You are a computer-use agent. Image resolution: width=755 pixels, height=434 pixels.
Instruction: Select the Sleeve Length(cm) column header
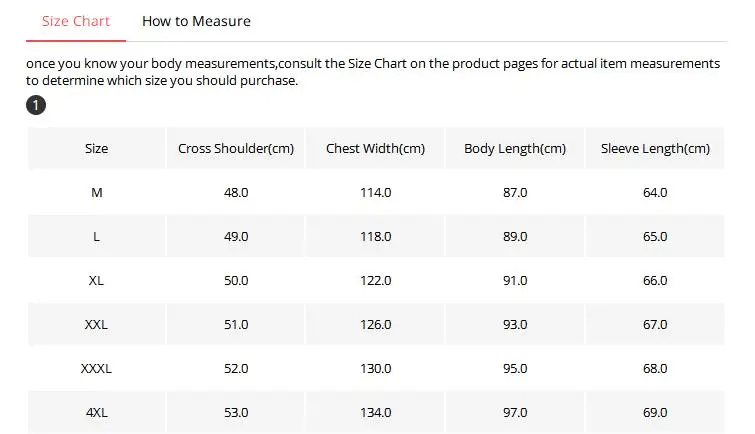point(655,148)
